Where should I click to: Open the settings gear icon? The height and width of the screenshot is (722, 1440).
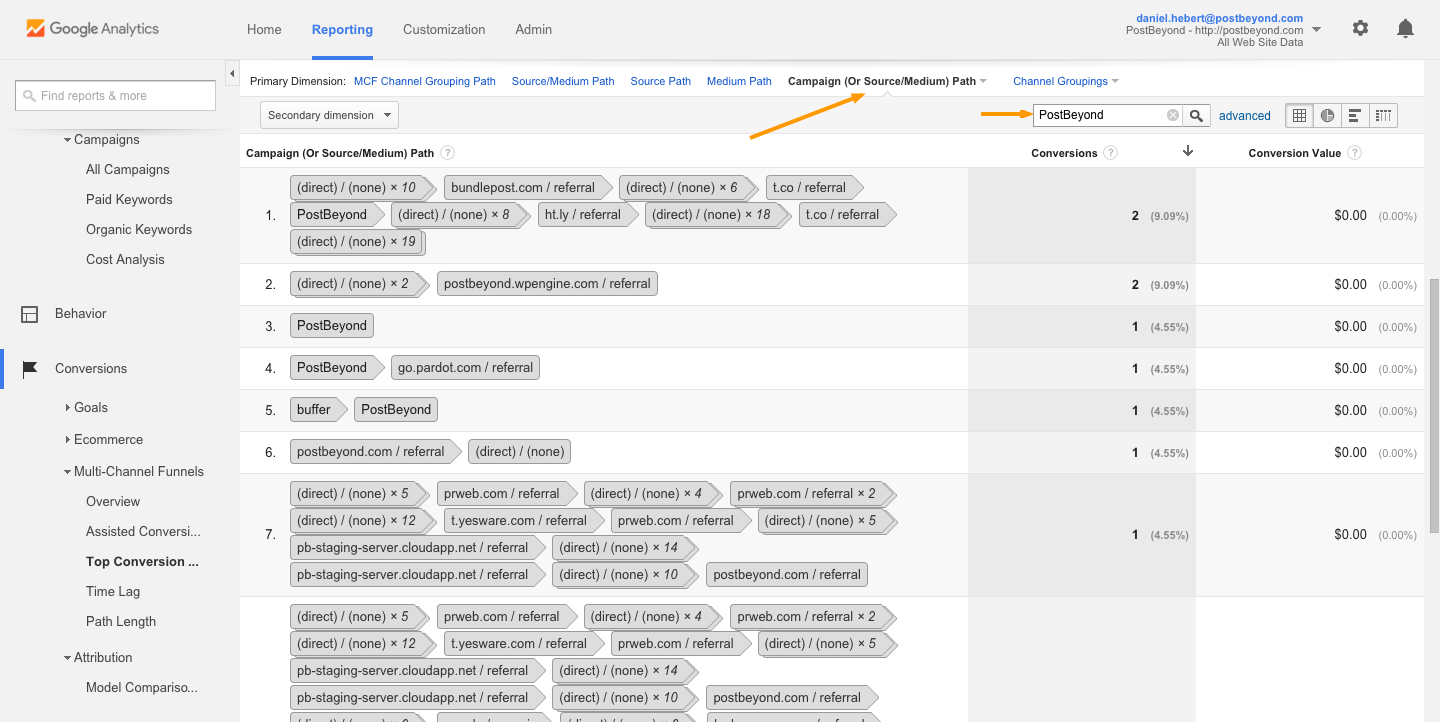coord(1360,29)
